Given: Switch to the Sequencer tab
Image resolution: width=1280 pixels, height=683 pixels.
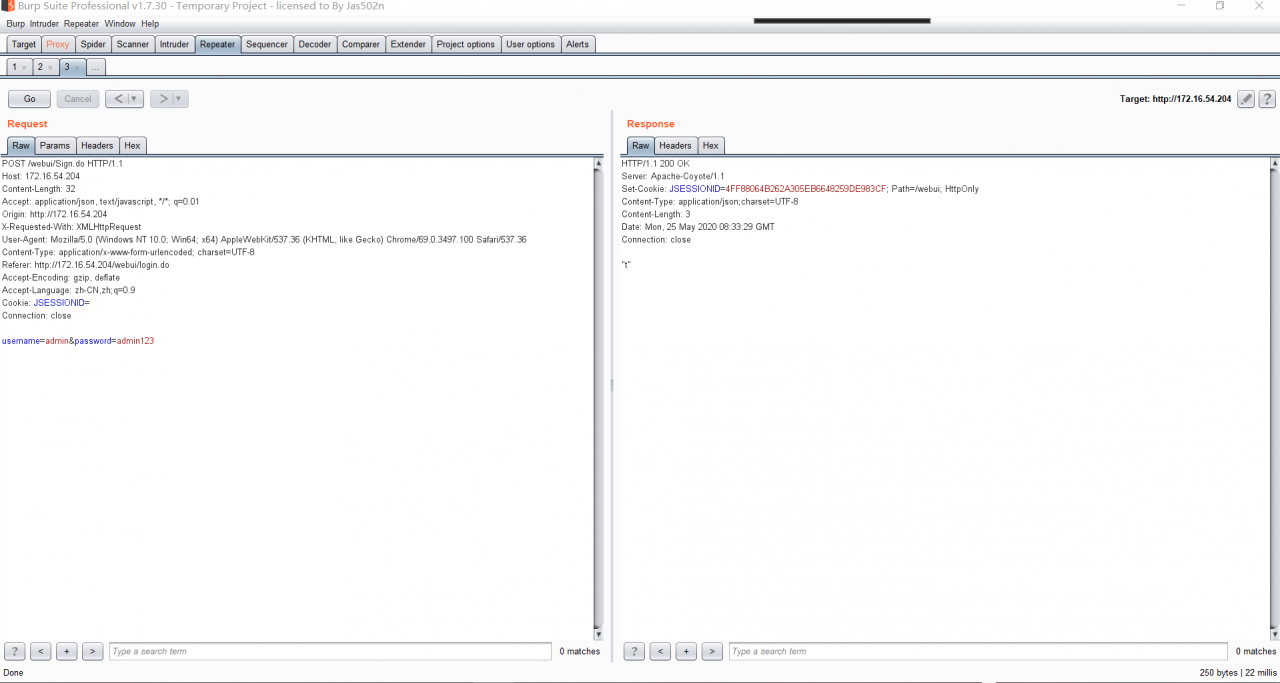Looking at the screenshot, I should [267, 44].
